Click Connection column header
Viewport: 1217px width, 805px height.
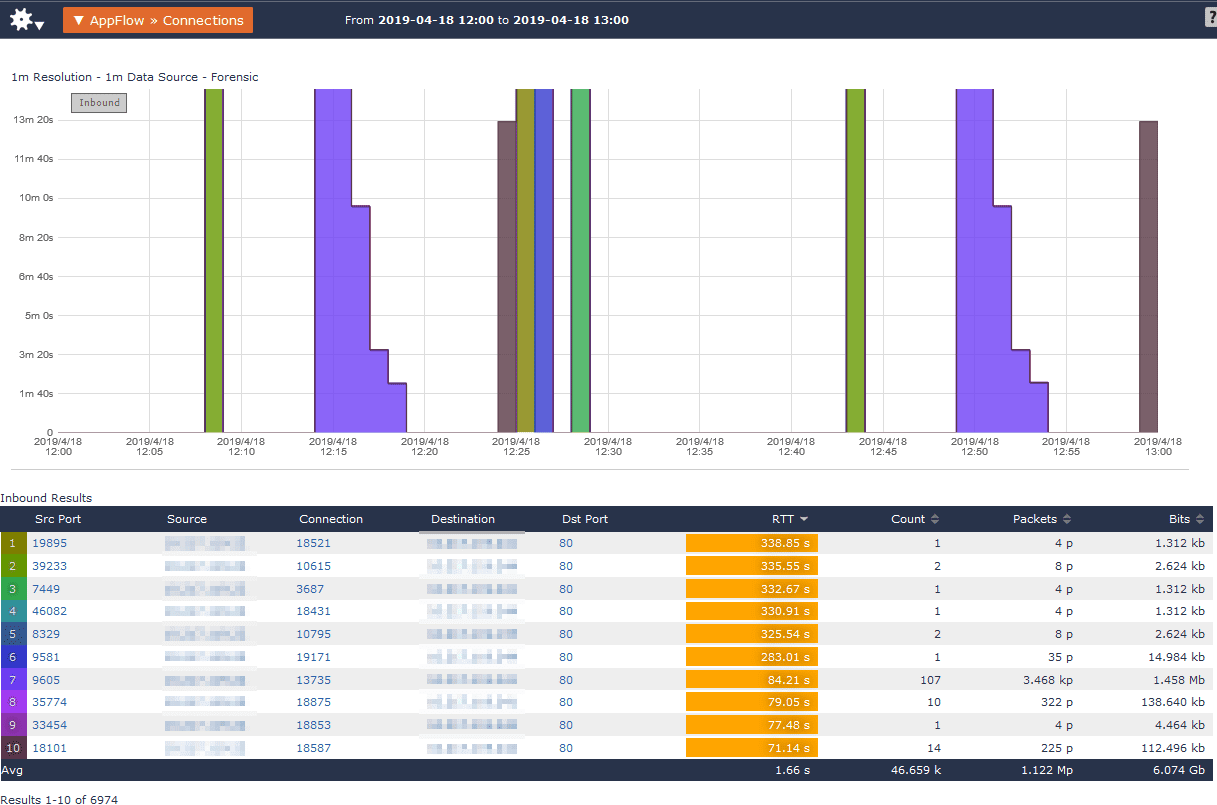(x=331, y=519)
